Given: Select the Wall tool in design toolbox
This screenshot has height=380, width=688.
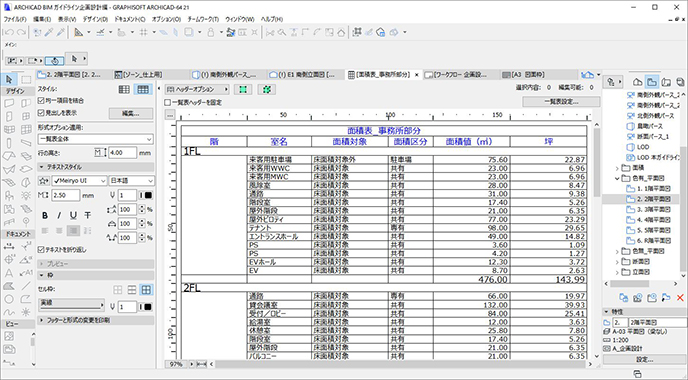Looking at the screenshot, I should coord(9,104).
